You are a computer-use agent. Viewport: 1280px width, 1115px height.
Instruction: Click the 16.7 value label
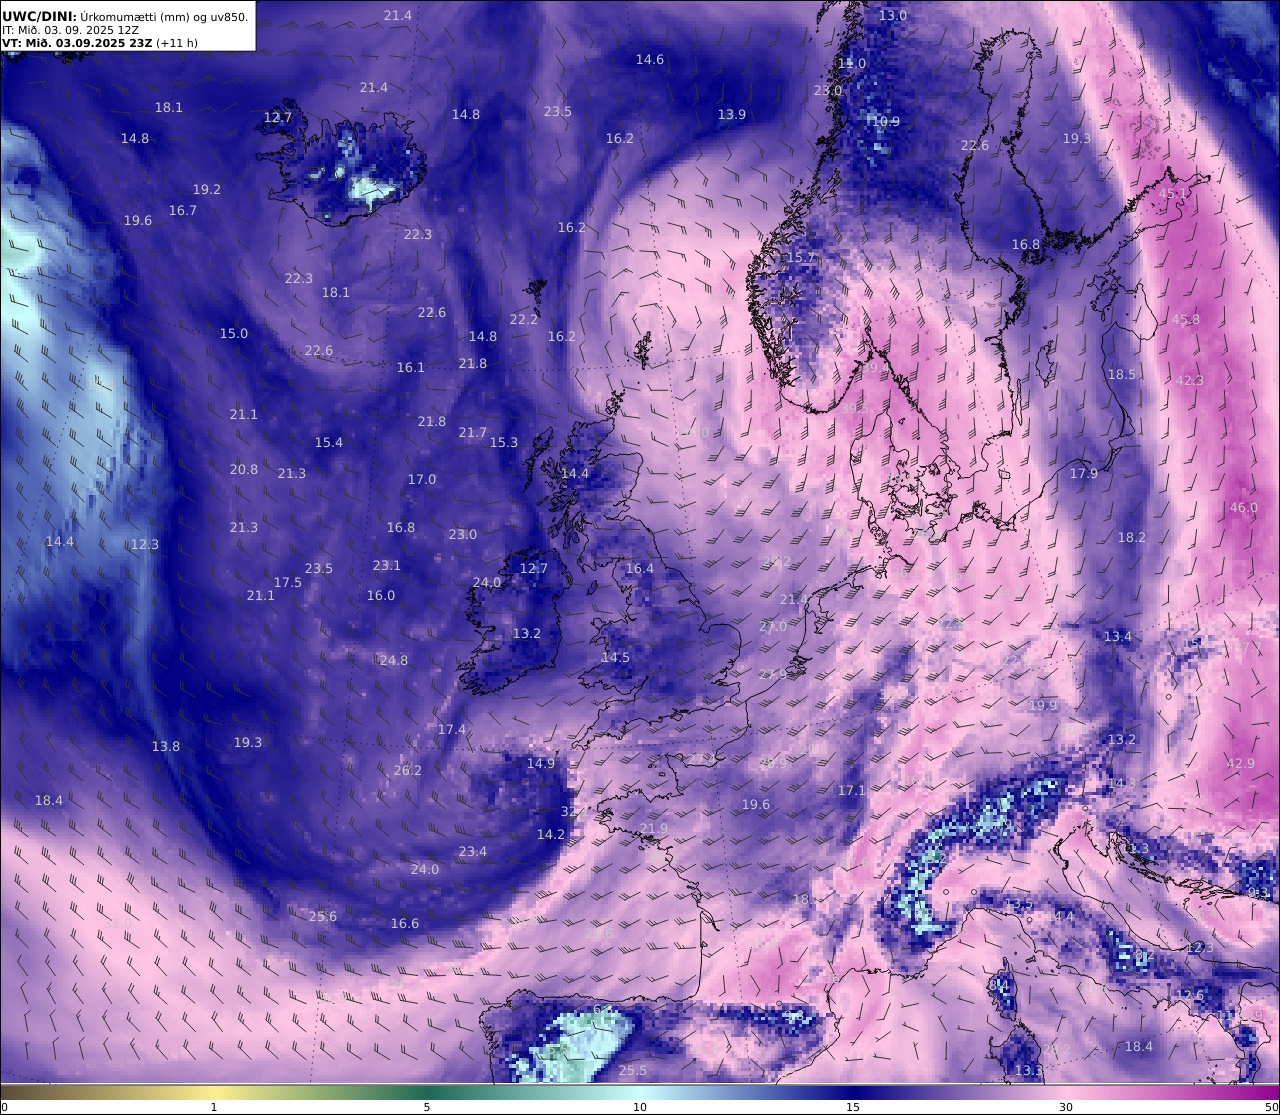tap(183, 211)
